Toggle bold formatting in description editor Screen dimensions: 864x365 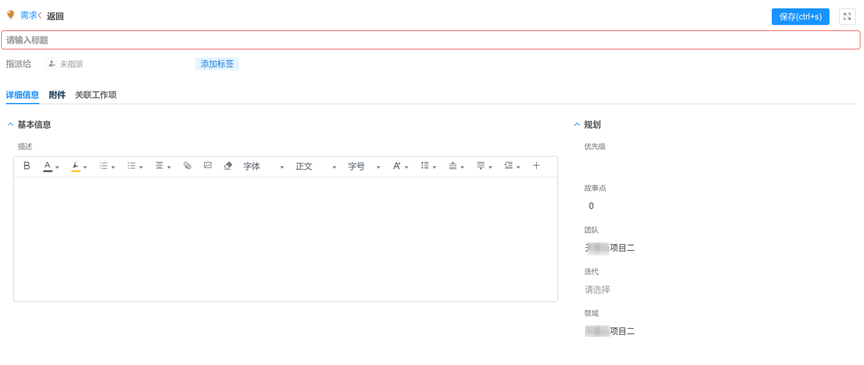click(x=26, y=166)
